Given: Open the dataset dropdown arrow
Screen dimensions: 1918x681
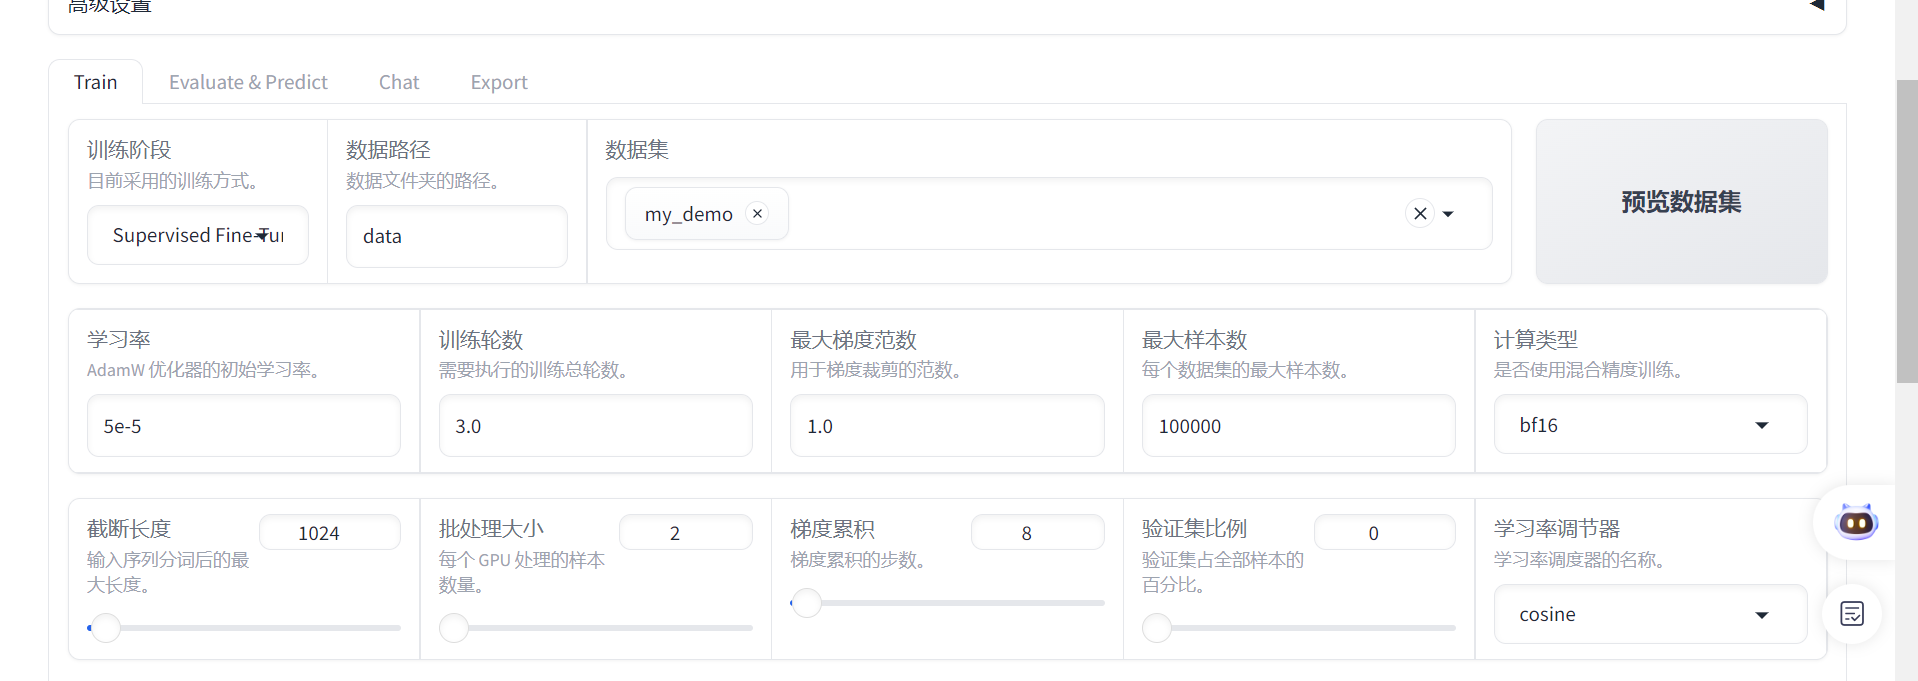Looking at the screenshot, I should pyautogui.click(x=1448, y=214).
